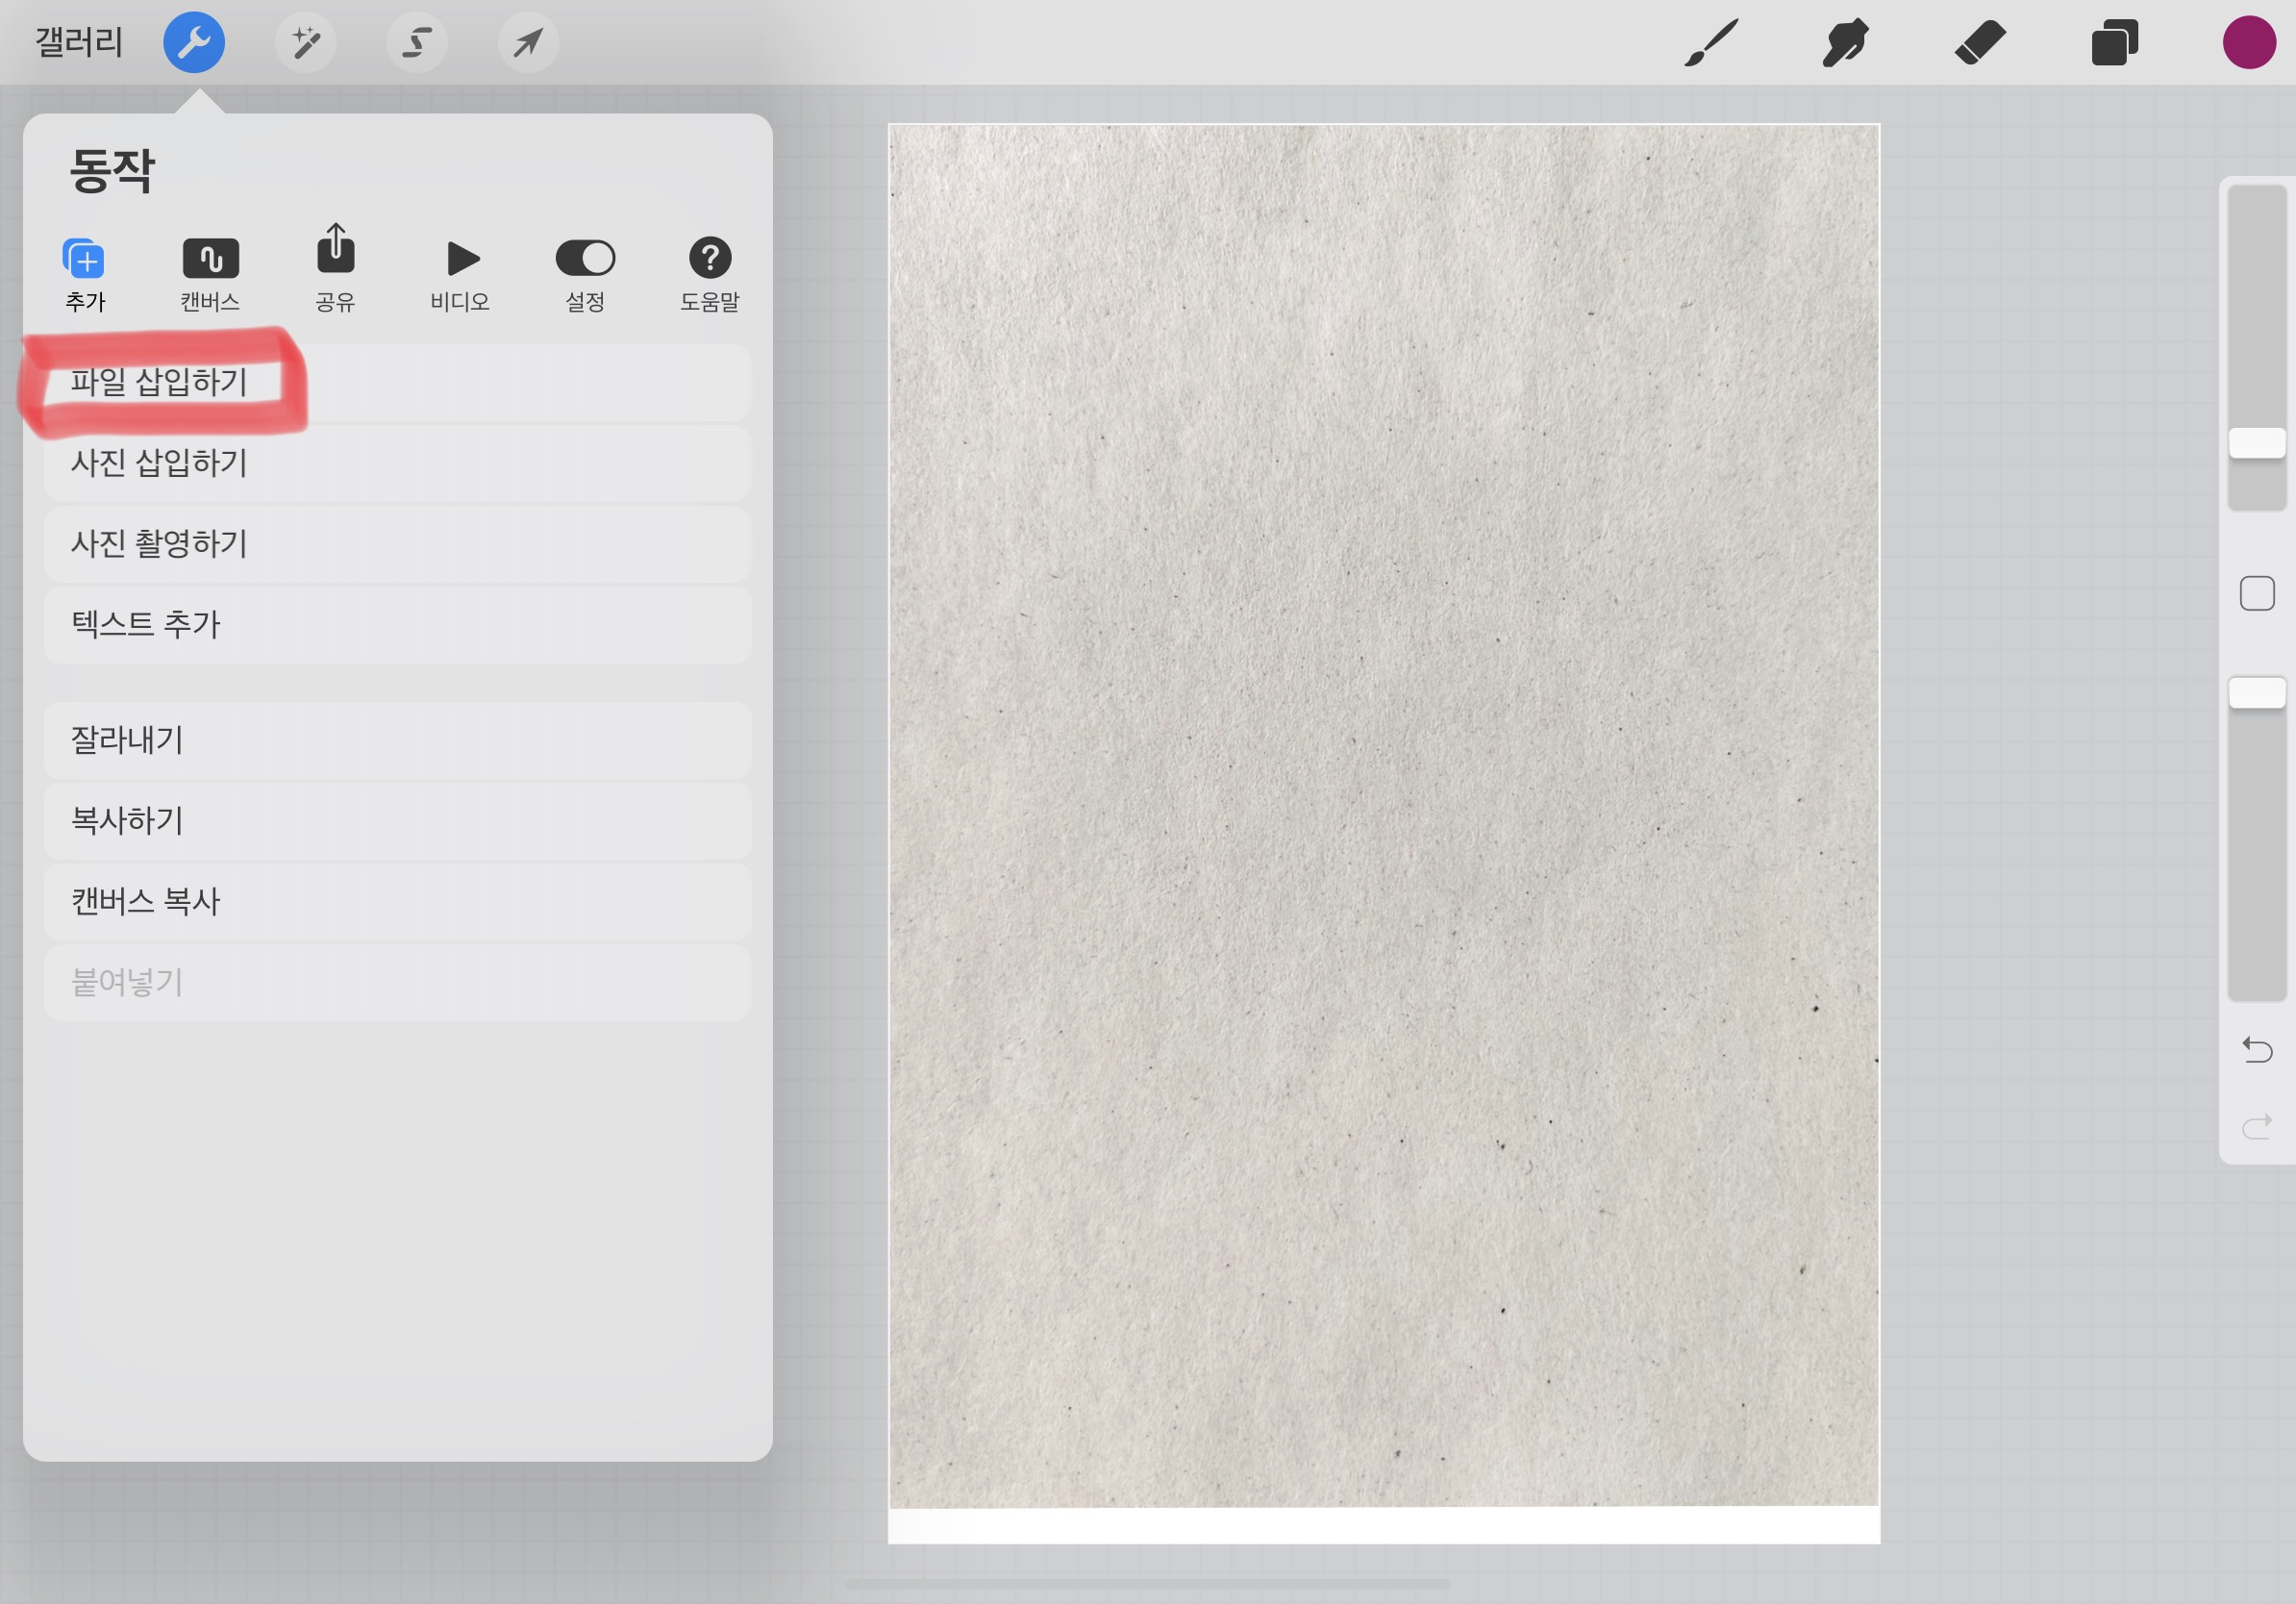The width and height of the screenshot is (2296, 1604).
Task: Open the 비디오 tab
Action: [460, 274]
